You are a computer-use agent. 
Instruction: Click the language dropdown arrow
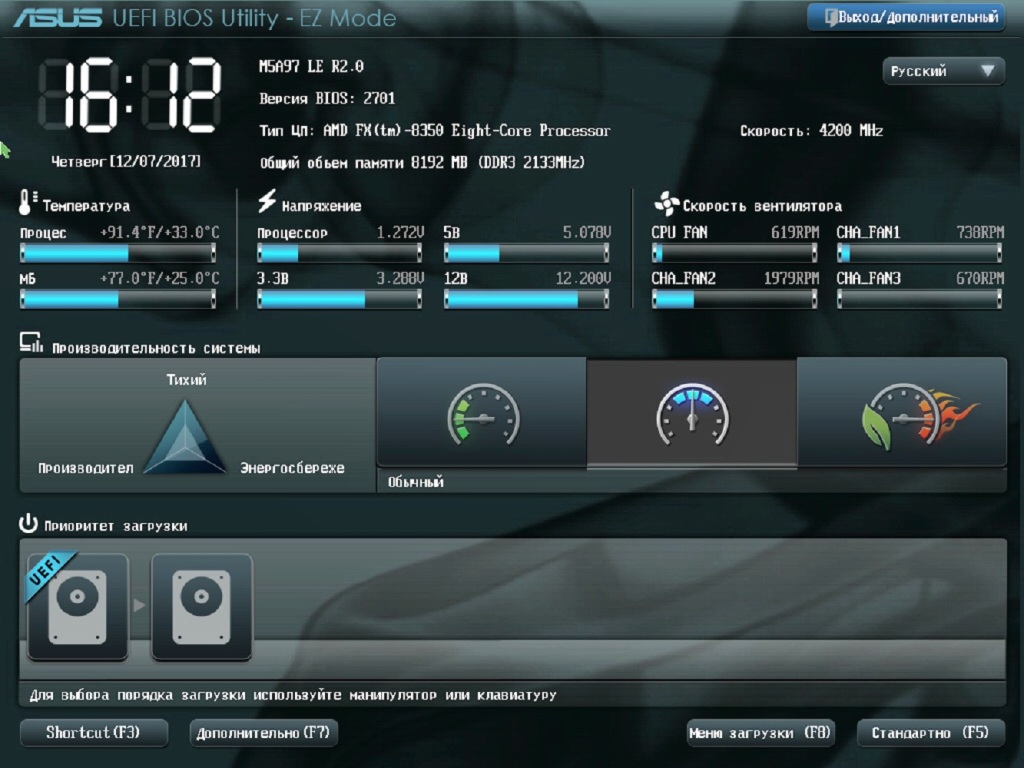(988, 70)
